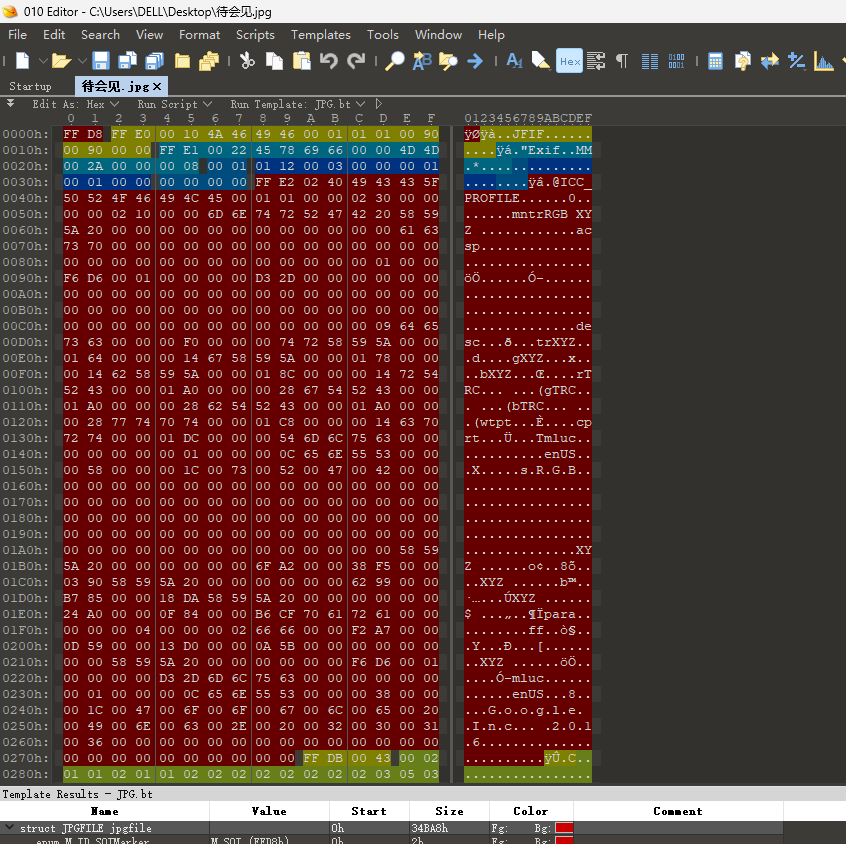846x844 pixels.
Task: Open the calculator tool
Action: [715, 61]
